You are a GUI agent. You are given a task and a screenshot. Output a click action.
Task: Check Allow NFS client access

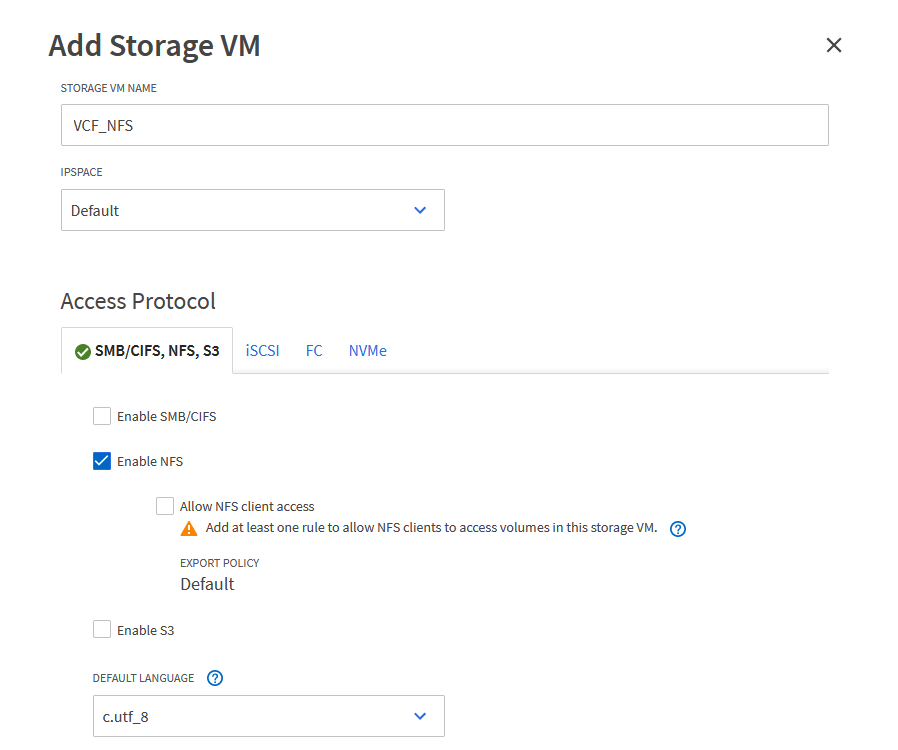[165, 506]
